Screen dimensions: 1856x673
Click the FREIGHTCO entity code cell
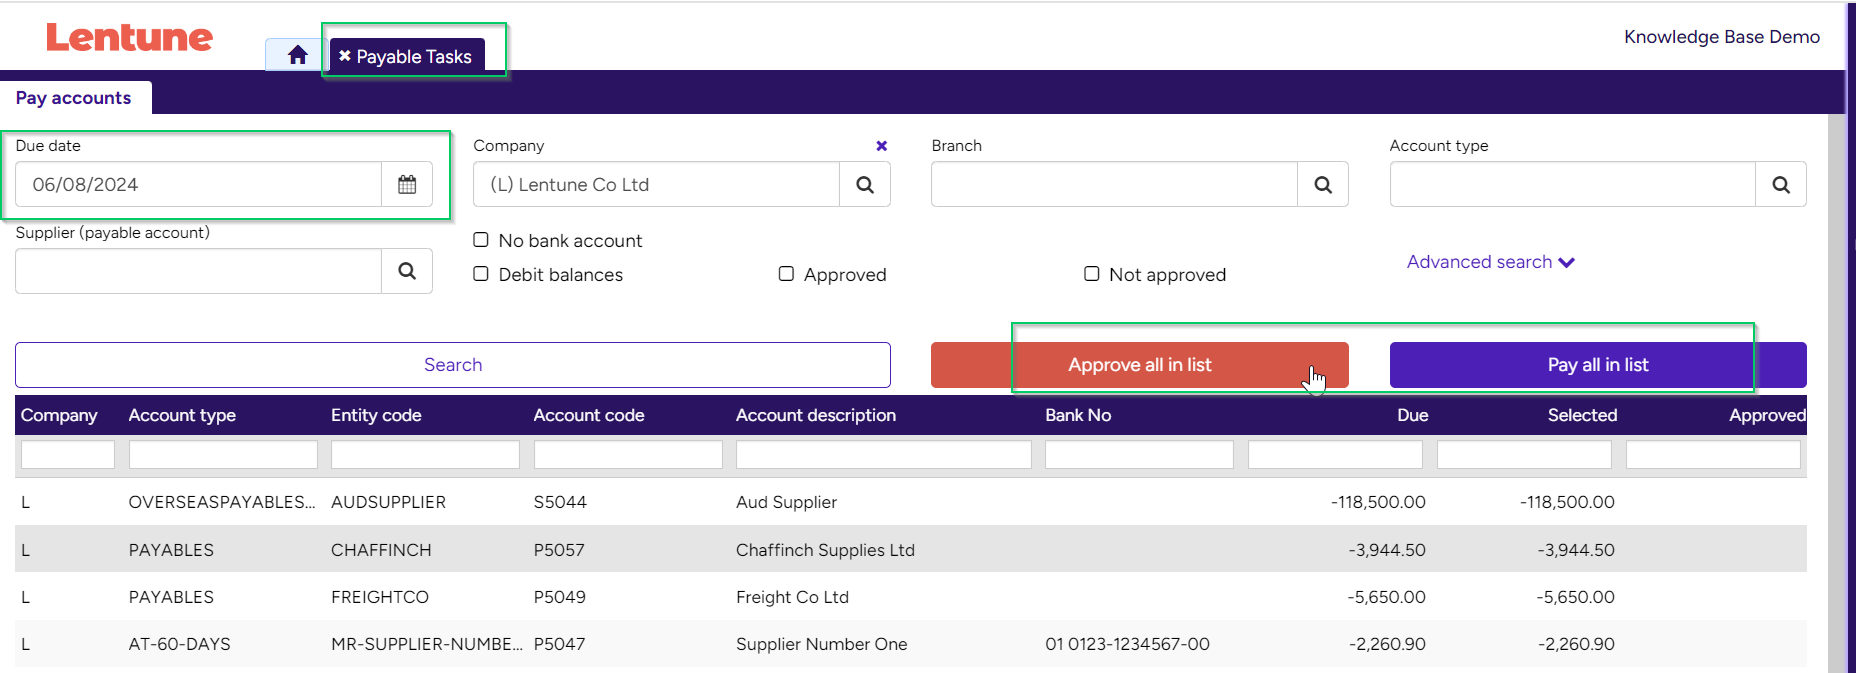pyautogui.click(x=379, y=597)
